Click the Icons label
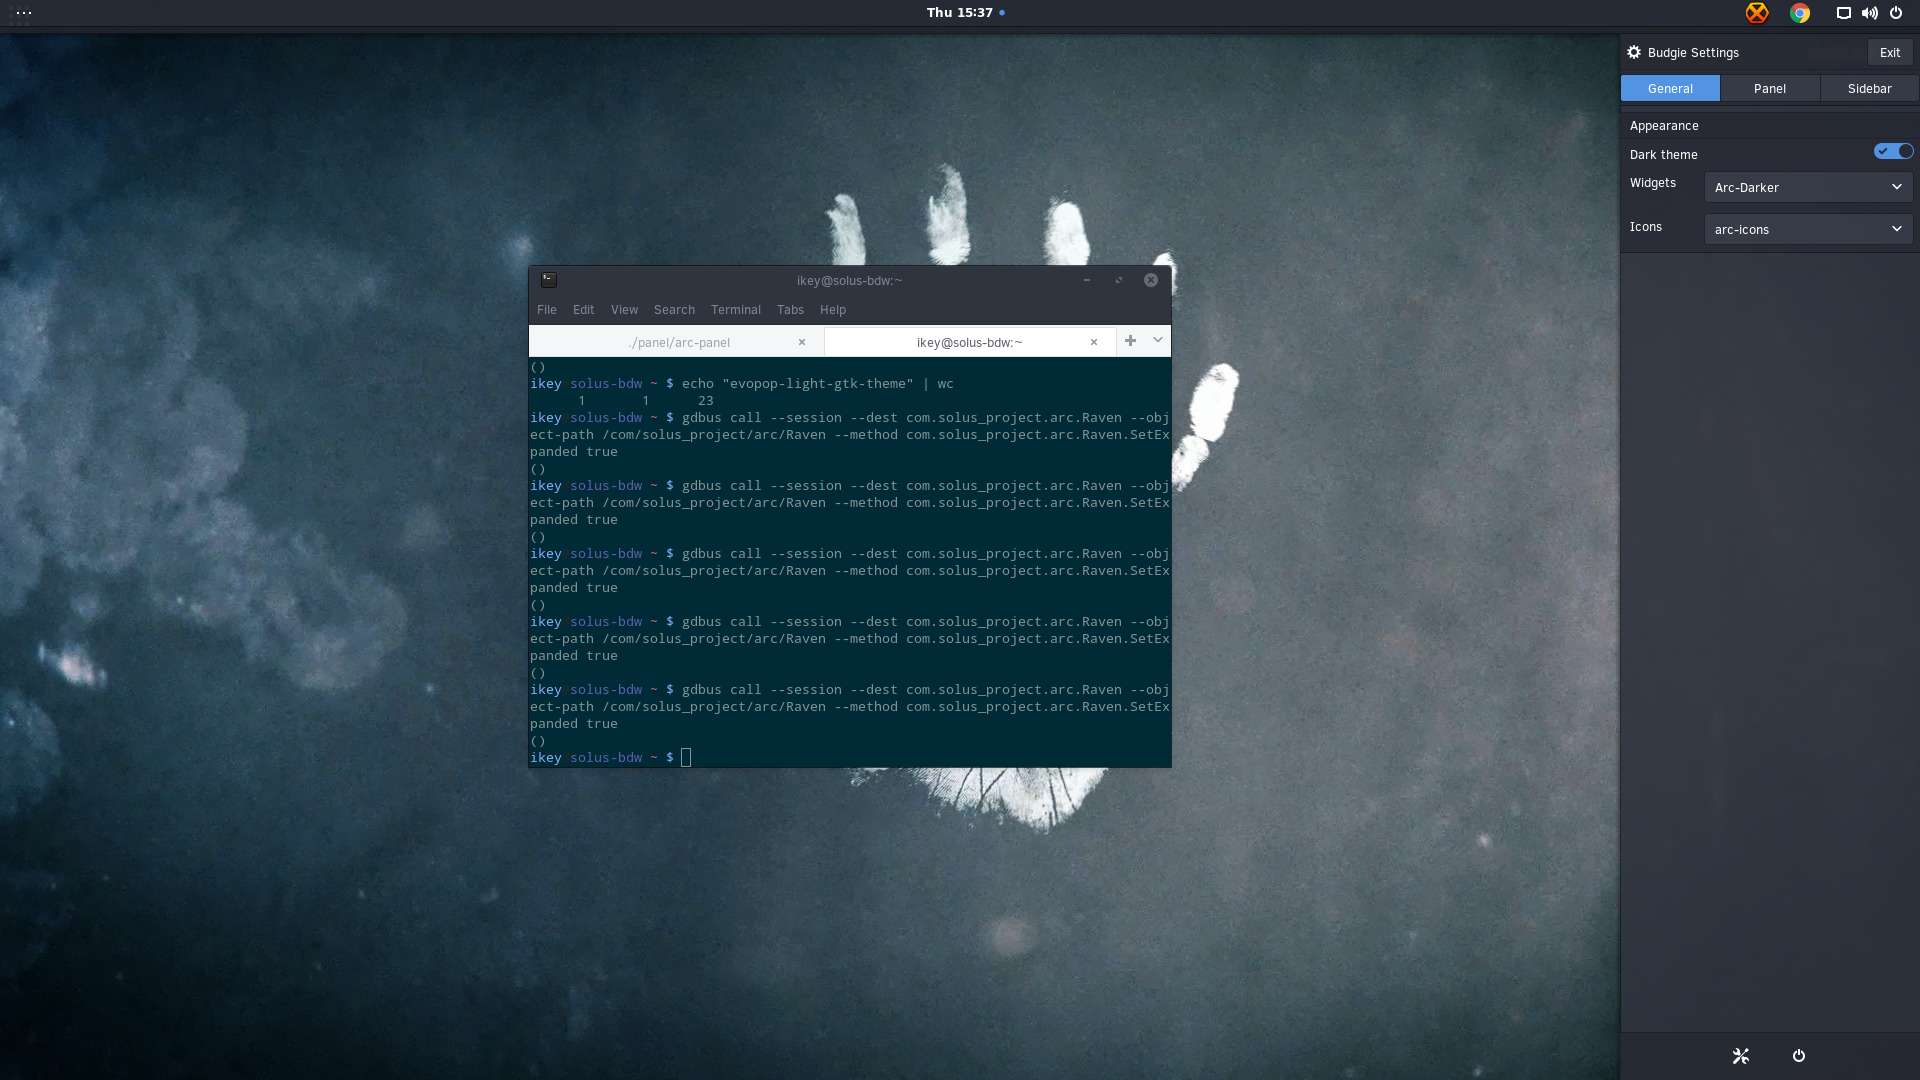Image resolution: width=1920 pixels, height=1080 pixels. coord(1646,227)
